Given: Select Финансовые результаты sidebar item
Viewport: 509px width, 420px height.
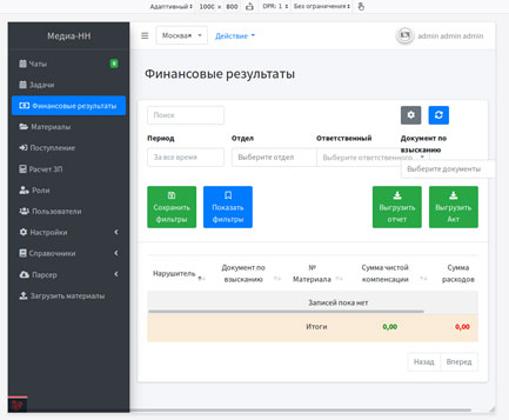Looking at the screenshot, I should click(69, 106).
